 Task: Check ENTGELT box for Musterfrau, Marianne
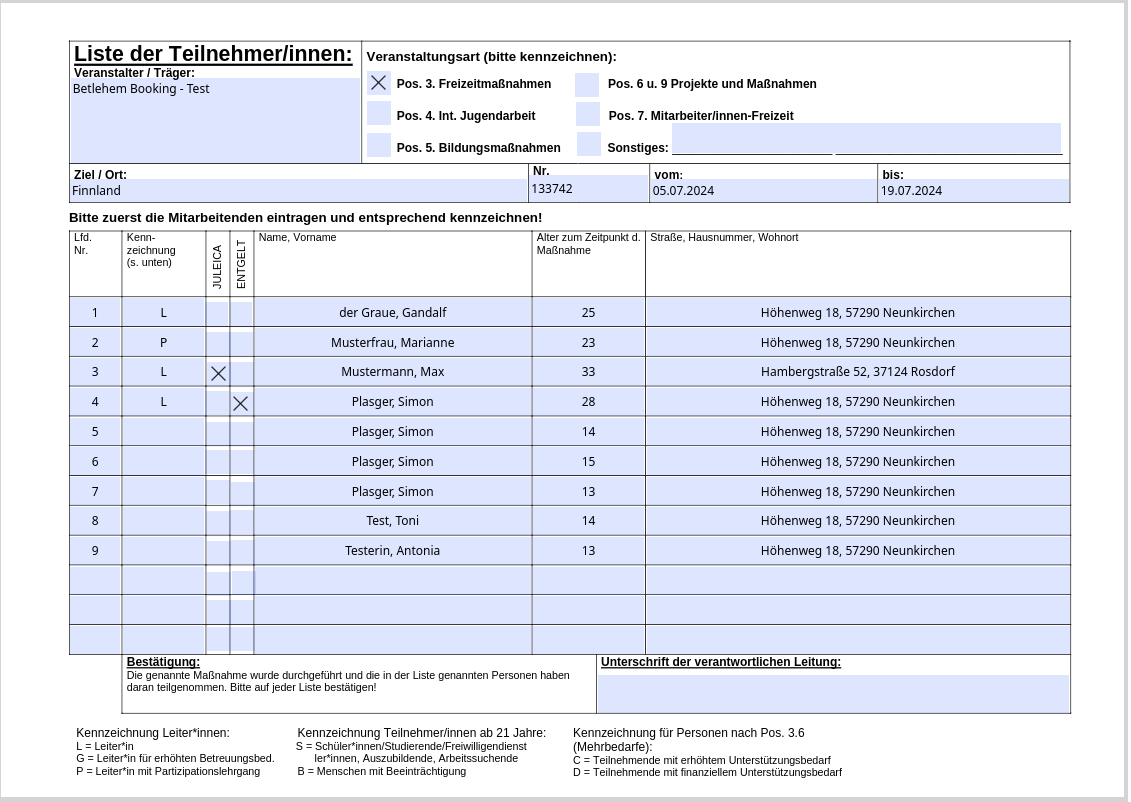click(241, 343)
